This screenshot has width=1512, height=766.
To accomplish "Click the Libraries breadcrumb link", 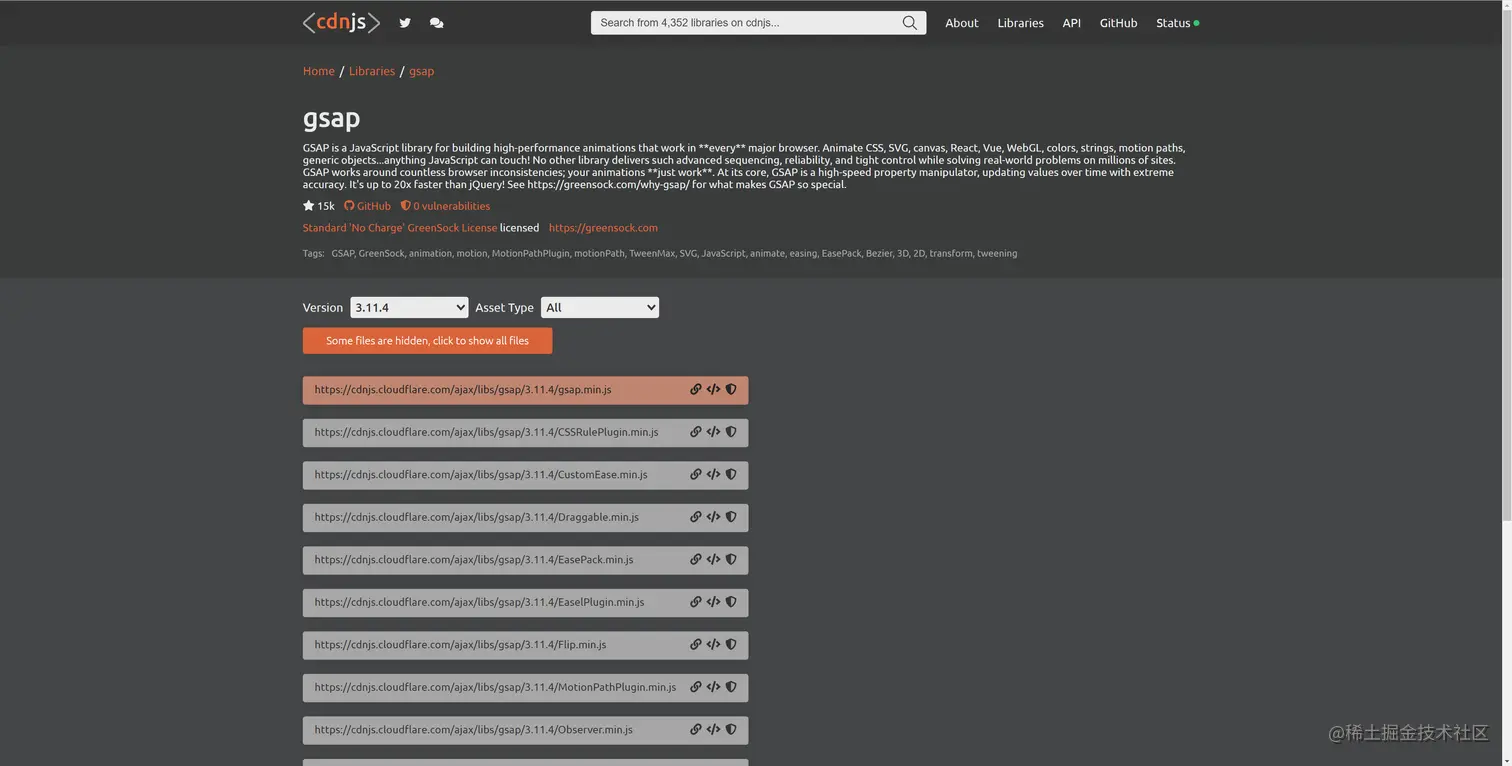I will point(372,71).
